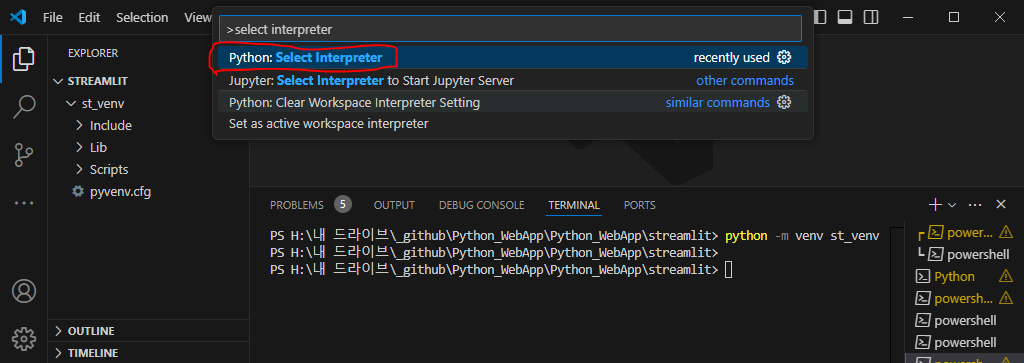The height and width of the screenshot is (363, 1024).
Task: Maximize the VS Code window
Action: tap(954, 18)
